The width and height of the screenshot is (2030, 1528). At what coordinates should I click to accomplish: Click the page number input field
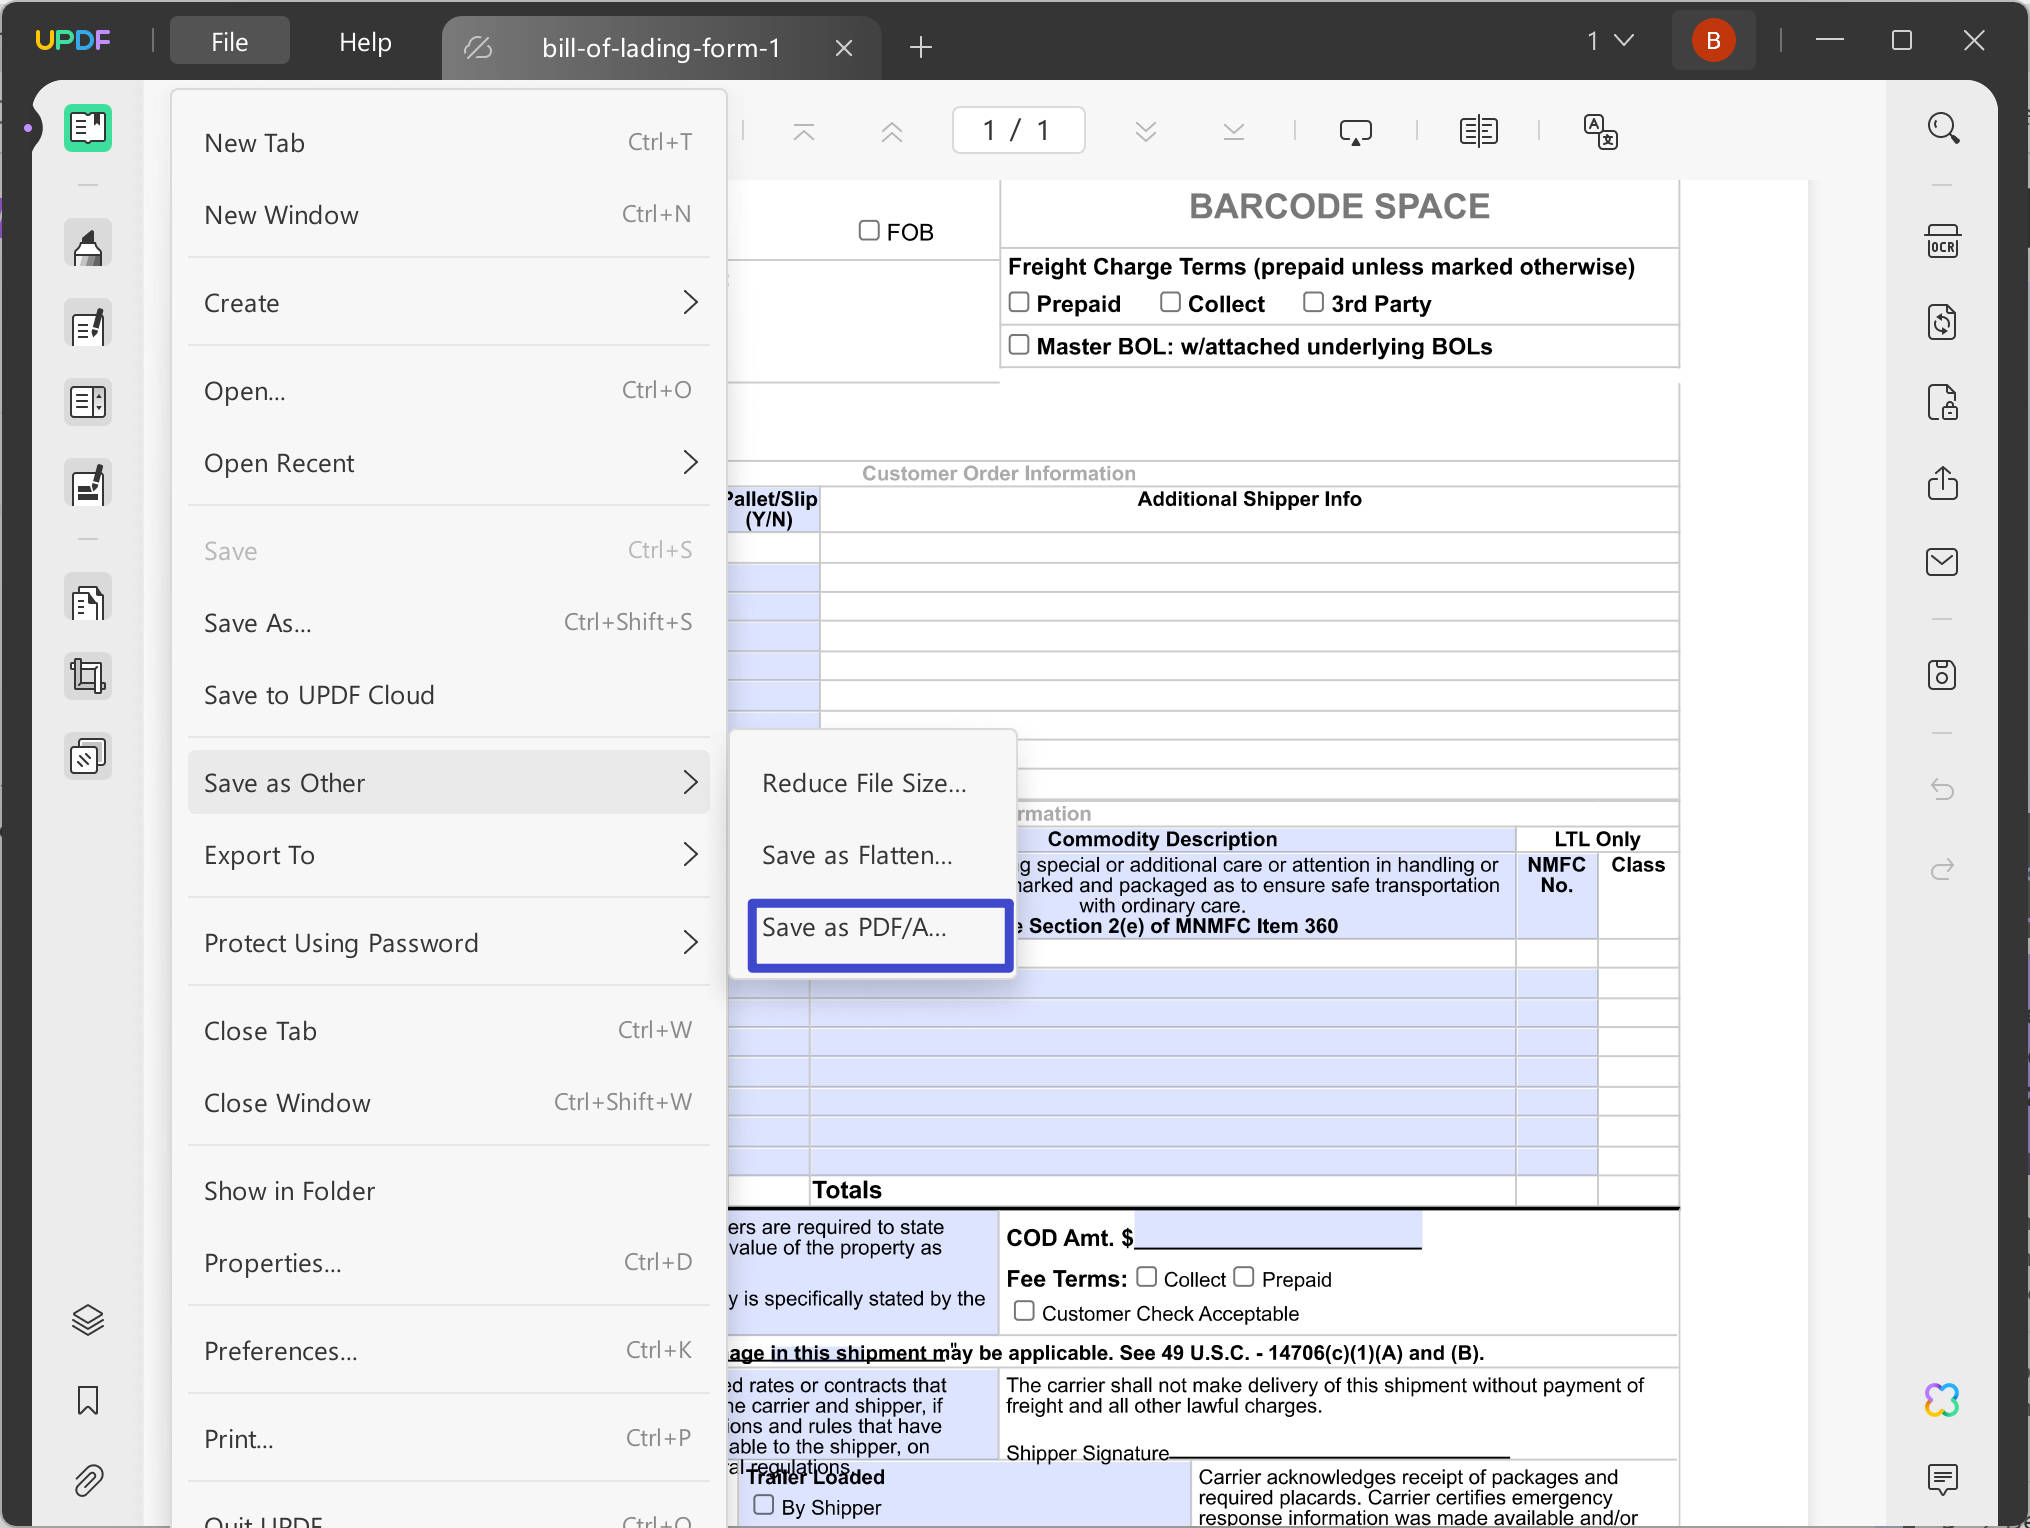[x=1018, y=129]
